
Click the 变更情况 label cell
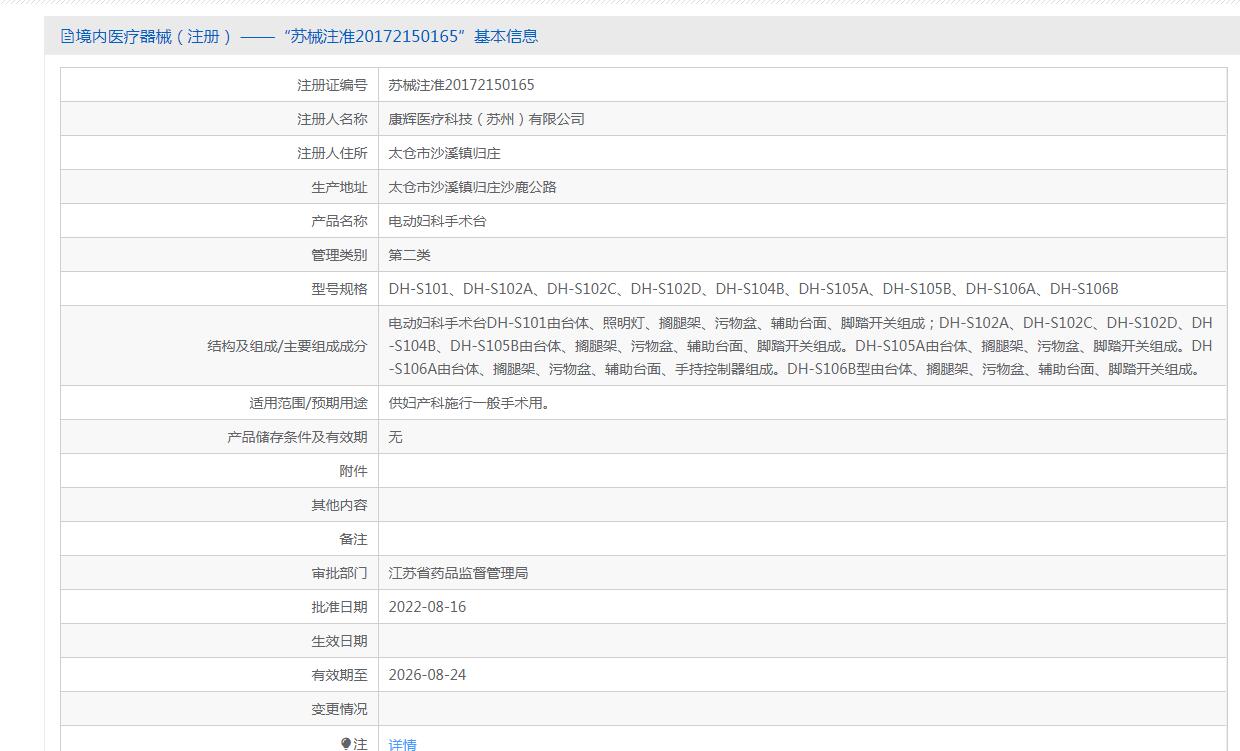click(220, 709)
